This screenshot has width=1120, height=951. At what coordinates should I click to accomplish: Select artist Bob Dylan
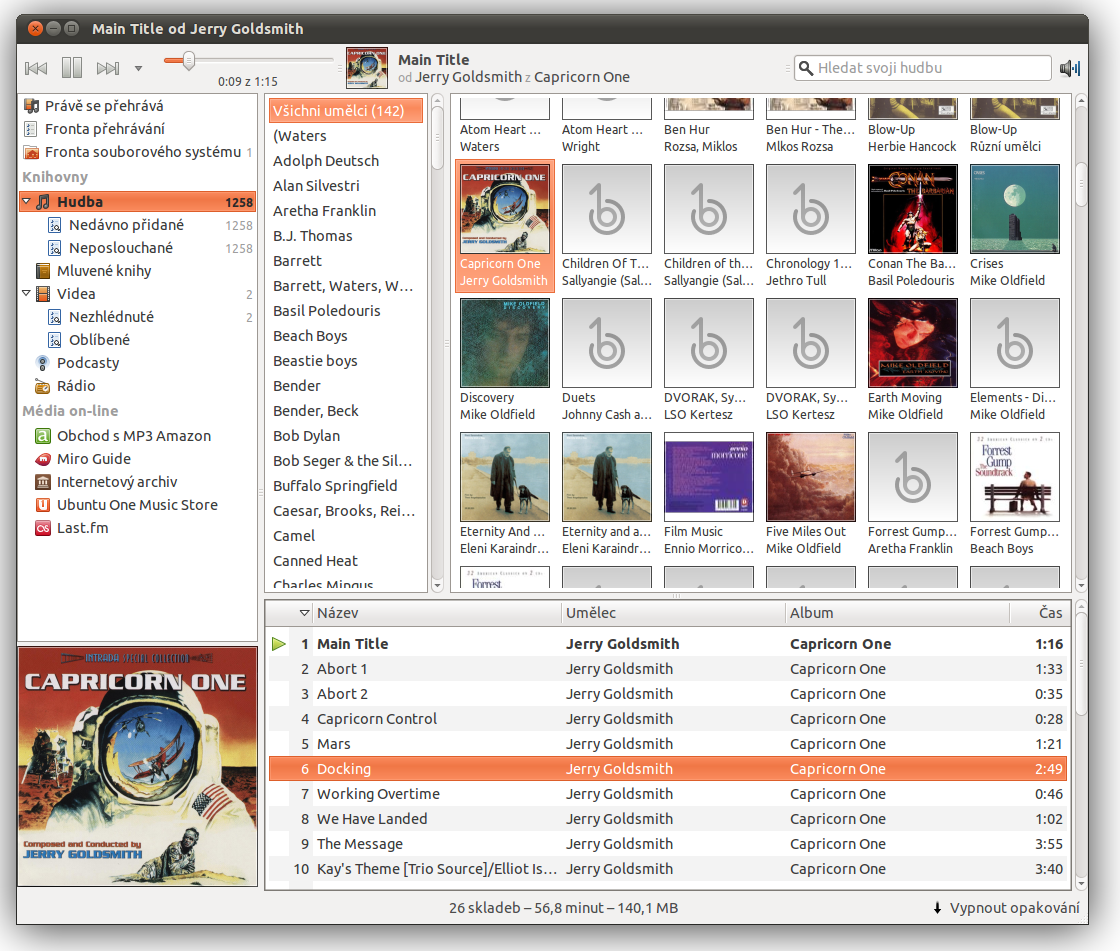tap(306, 436)
